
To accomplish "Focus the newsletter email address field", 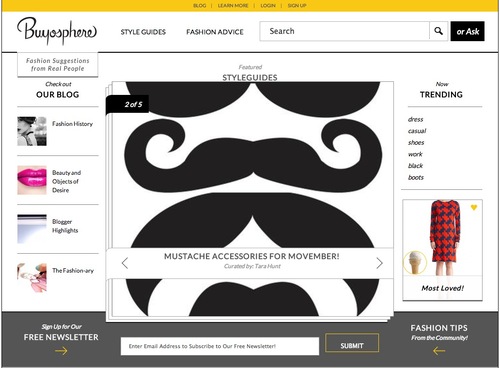I will 220,346.
